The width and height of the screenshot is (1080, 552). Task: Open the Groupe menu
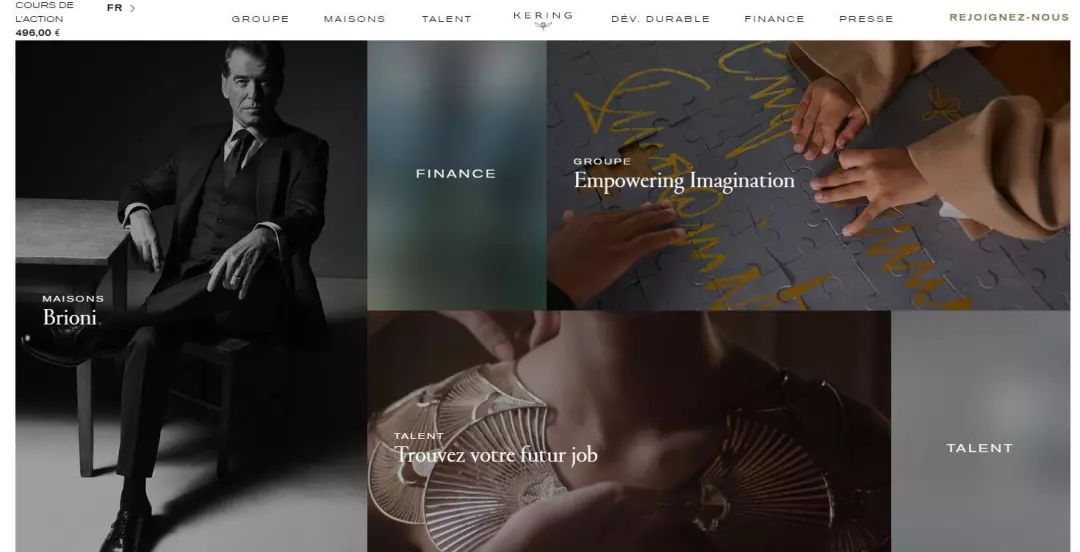tap(260, 19)
